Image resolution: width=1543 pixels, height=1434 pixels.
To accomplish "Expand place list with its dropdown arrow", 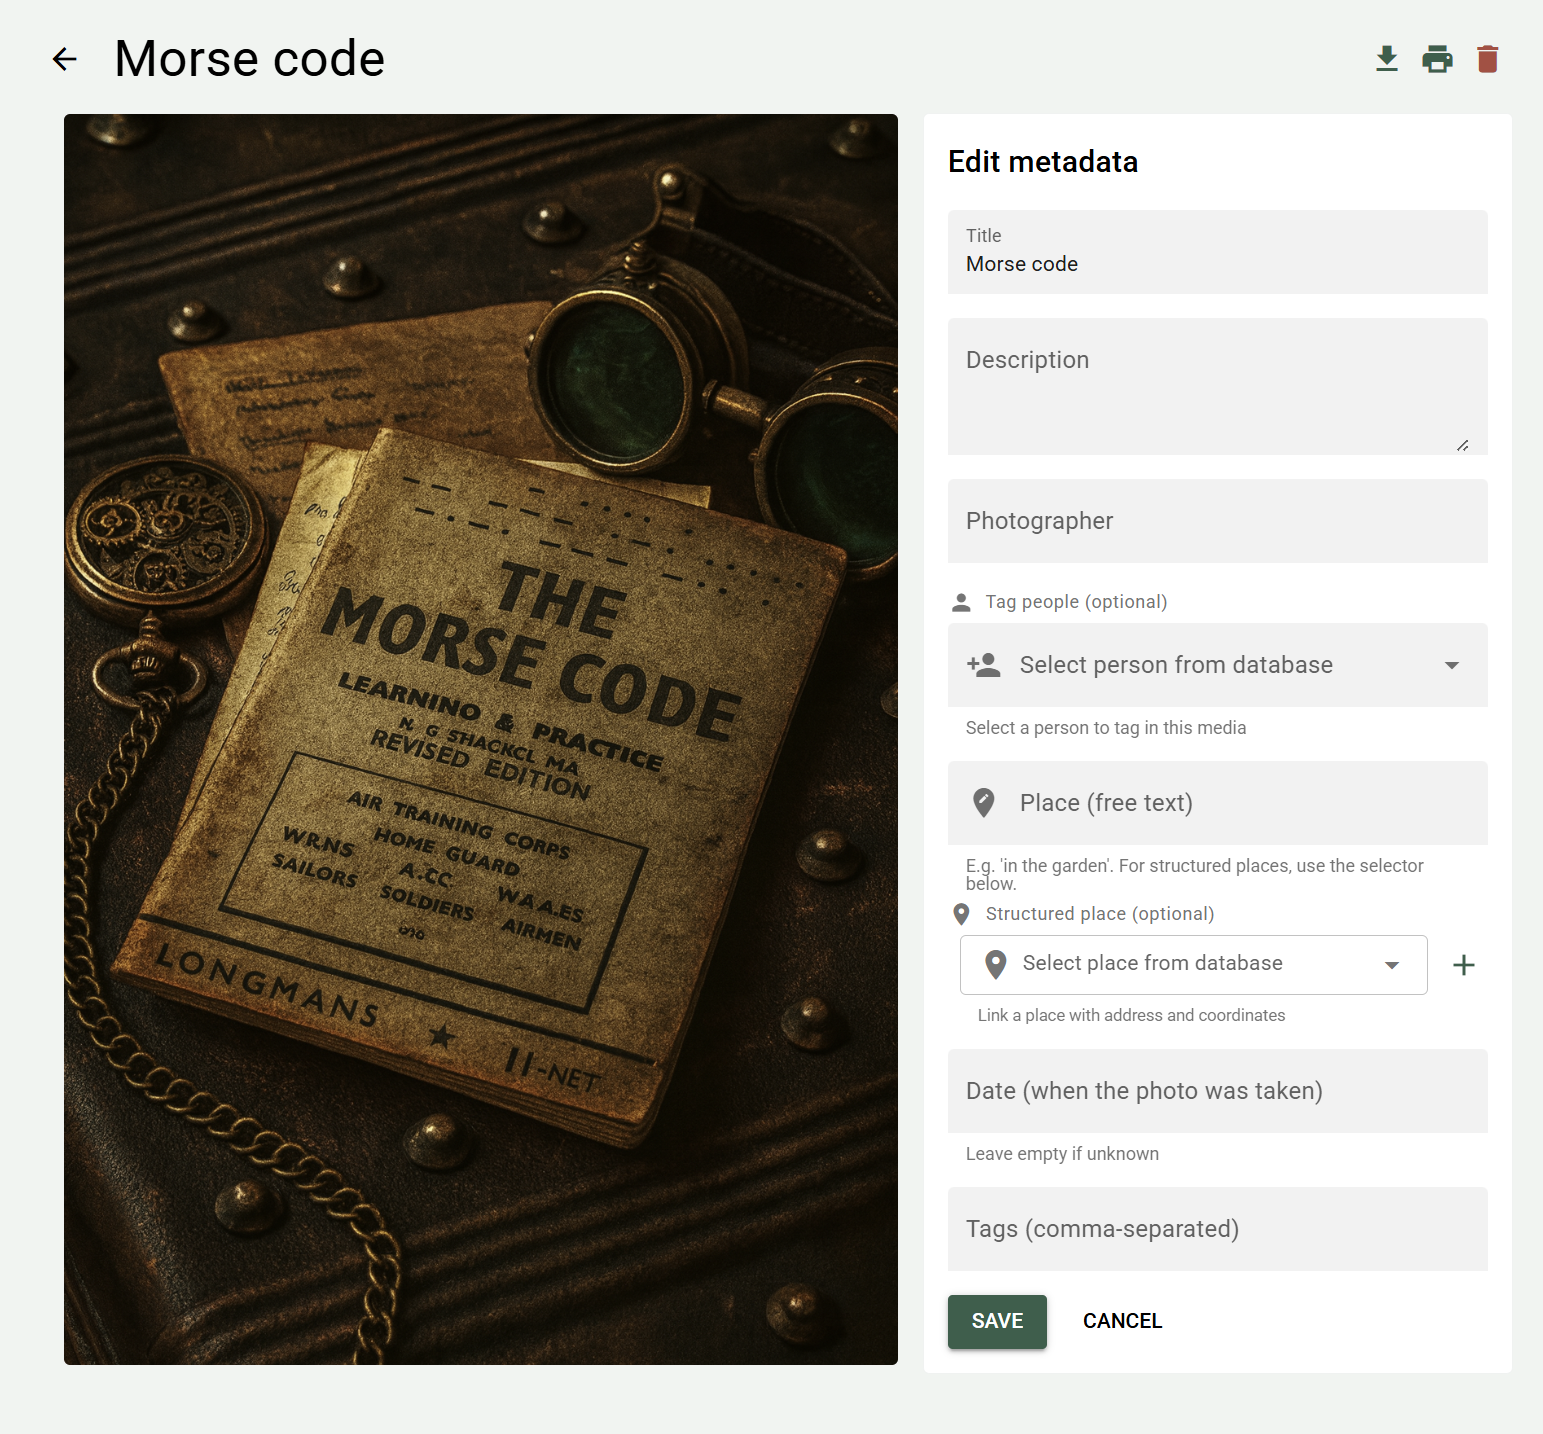I will pos(1392,965).
